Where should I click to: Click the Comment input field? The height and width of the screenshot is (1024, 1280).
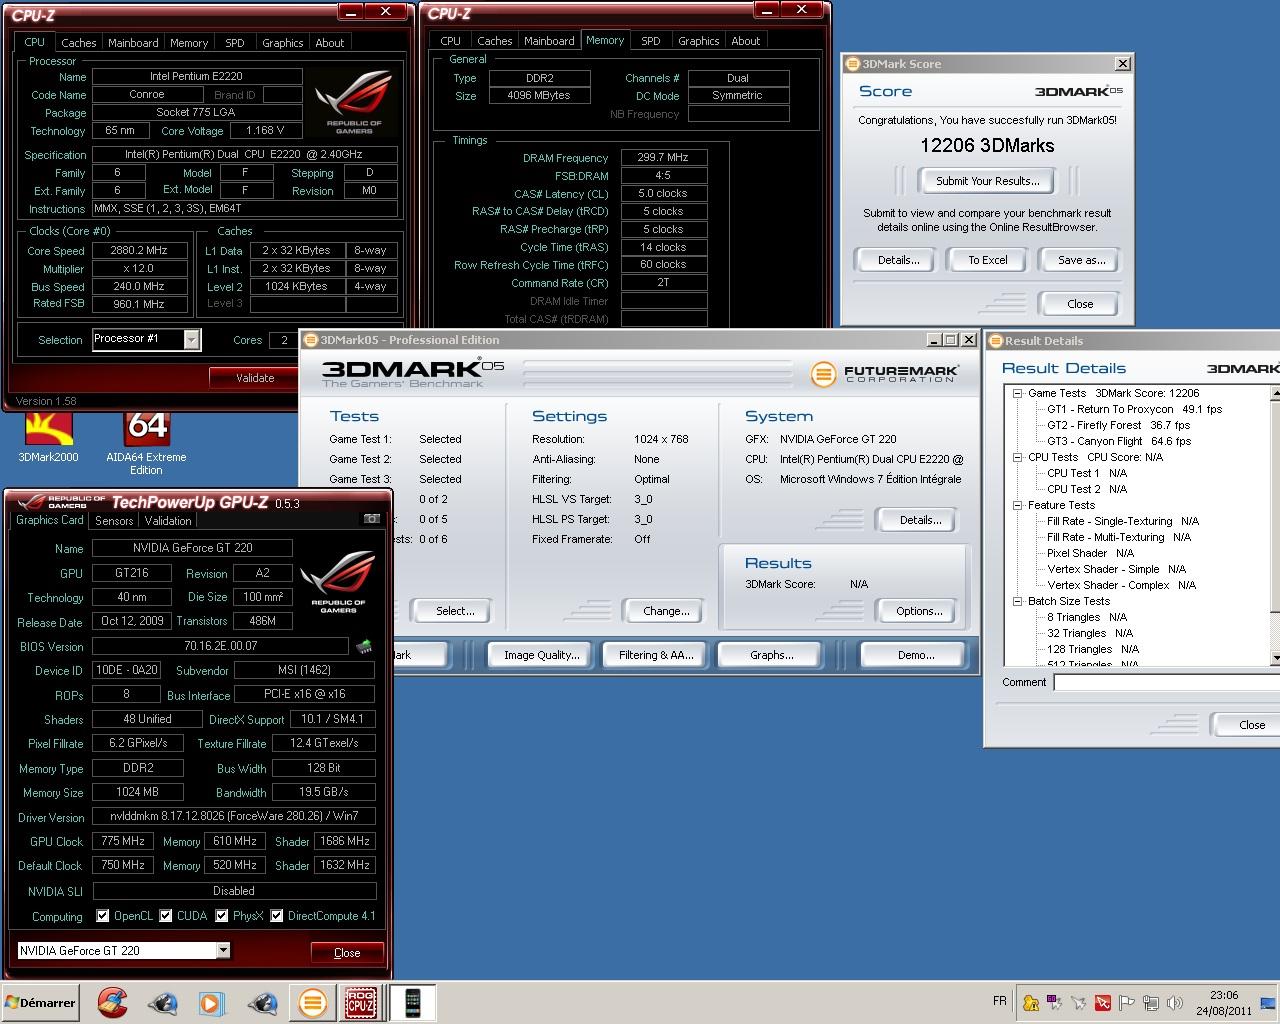click(x=1166, y=682)
